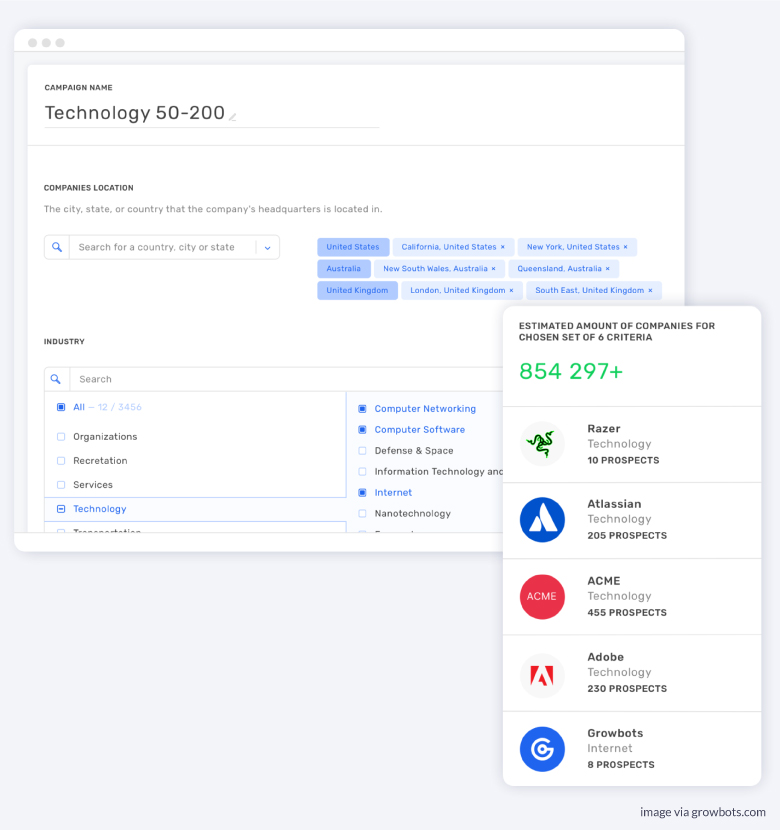Image resolution: width=780 pixels, height=830 pixels.
Task: Click the red ACME logo
Action: (542, 597)
